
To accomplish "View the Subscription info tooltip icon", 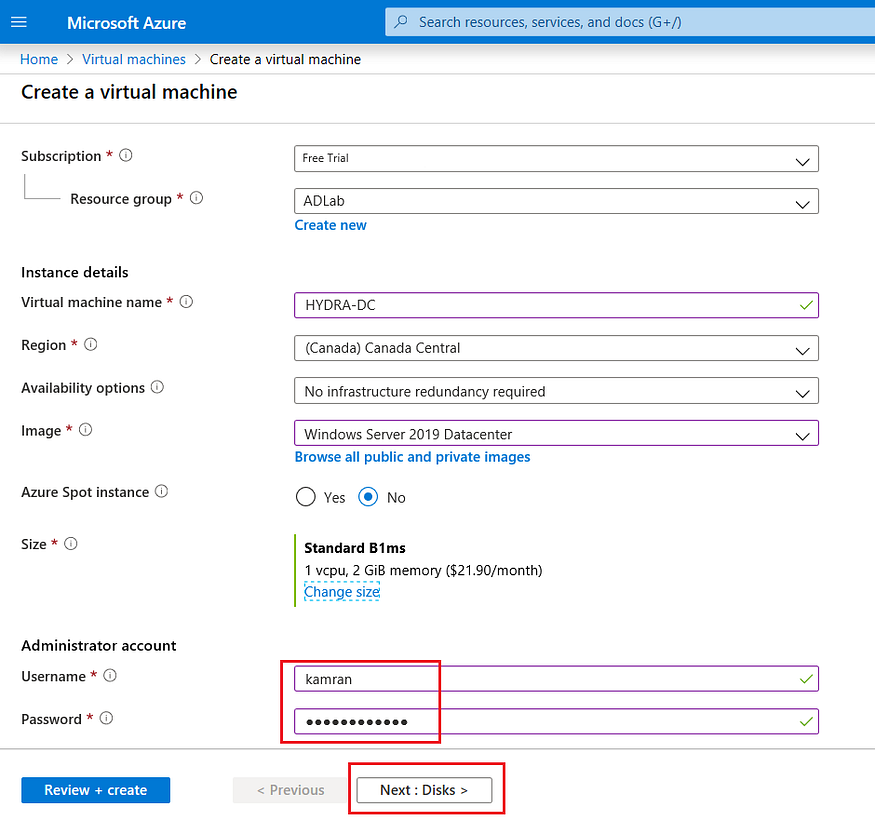I will (124, 155).
